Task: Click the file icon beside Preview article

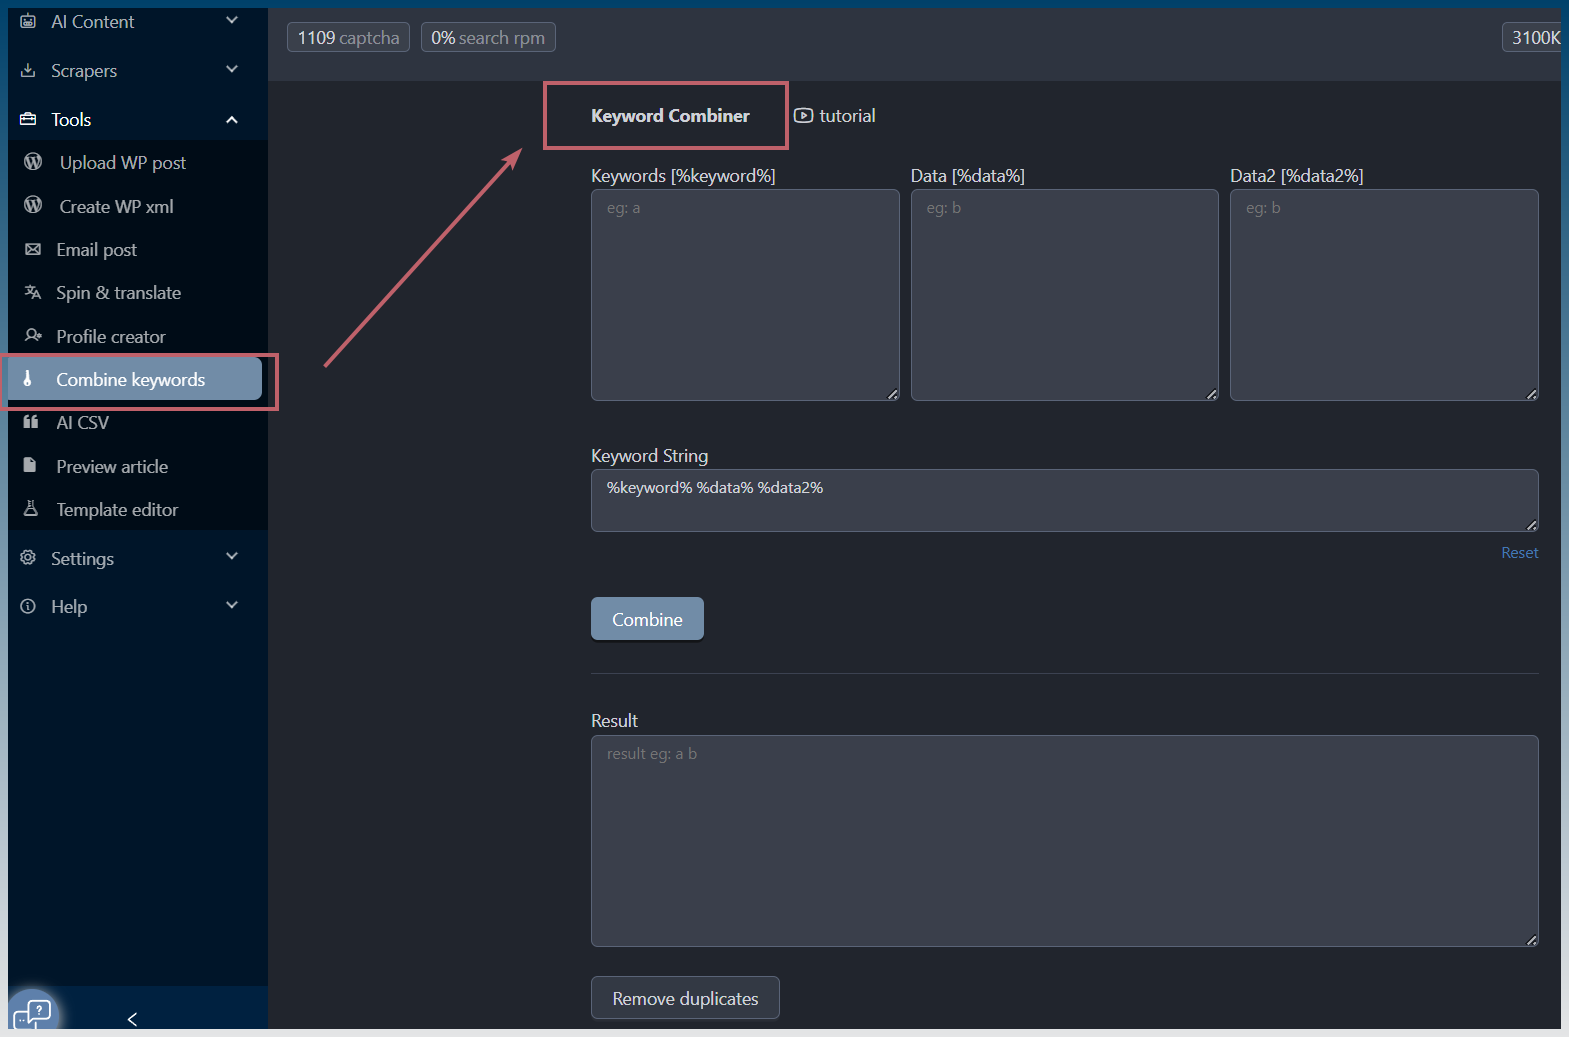Action: point(30,465)
